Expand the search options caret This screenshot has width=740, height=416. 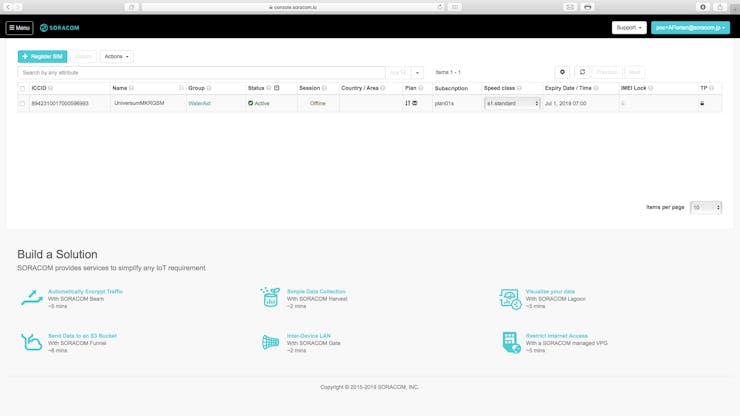pyautogui.click(x=417, y=73)
